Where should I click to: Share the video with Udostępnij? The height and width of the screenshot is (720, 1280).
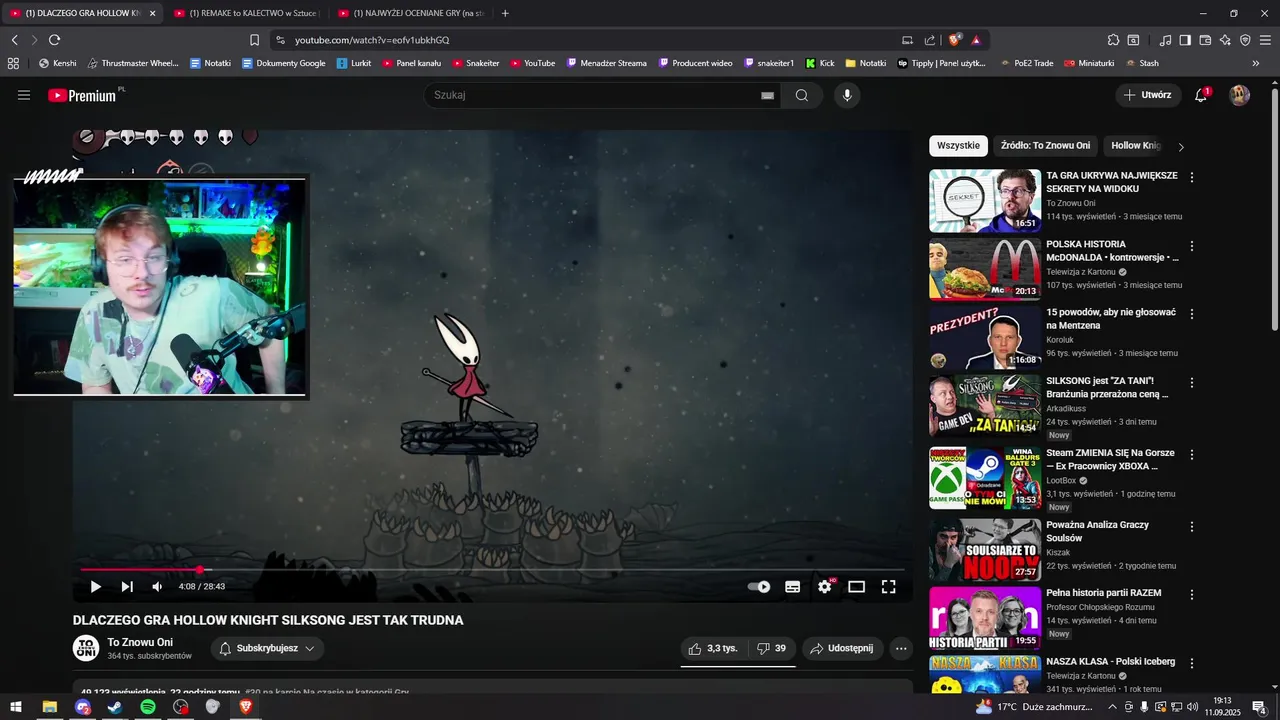(x=842, y=648)
